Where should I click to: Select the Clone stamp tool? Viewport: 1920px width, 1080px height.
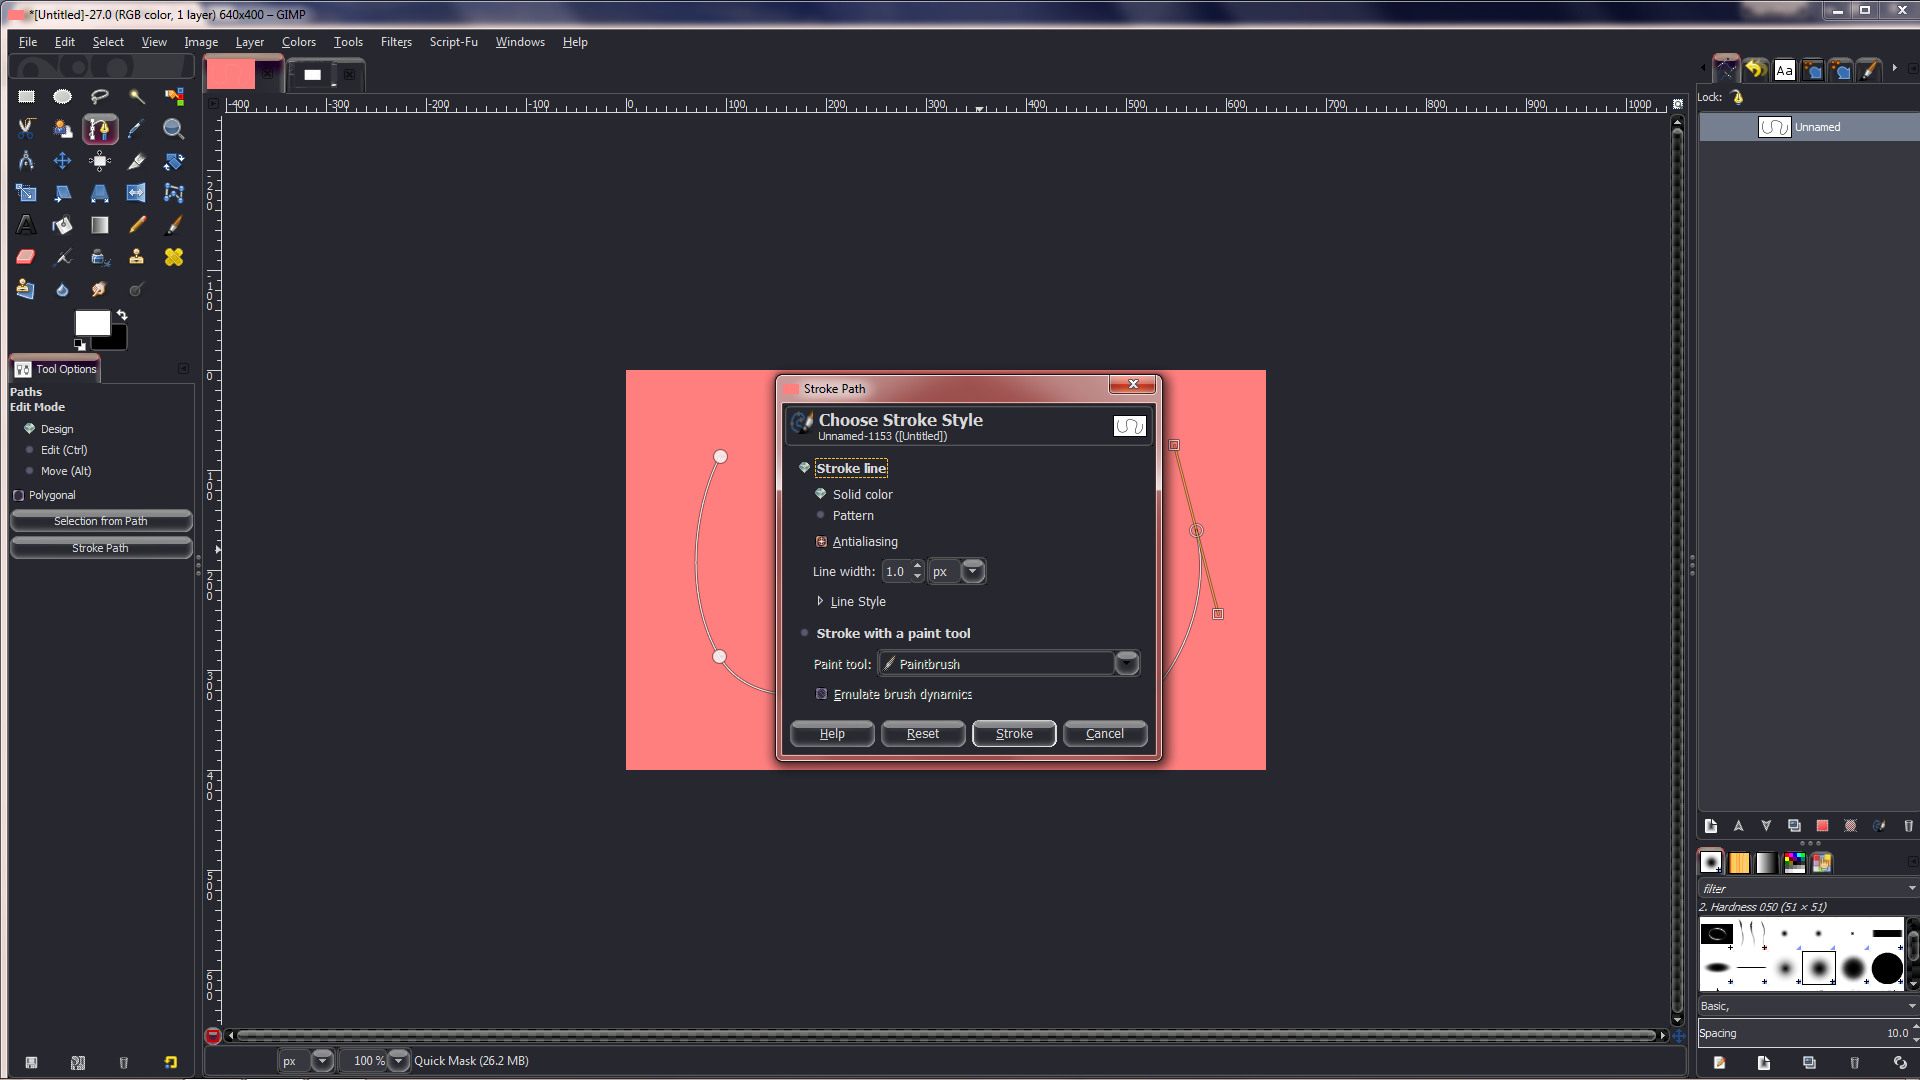pyautogui.click(x=137, y=257)
